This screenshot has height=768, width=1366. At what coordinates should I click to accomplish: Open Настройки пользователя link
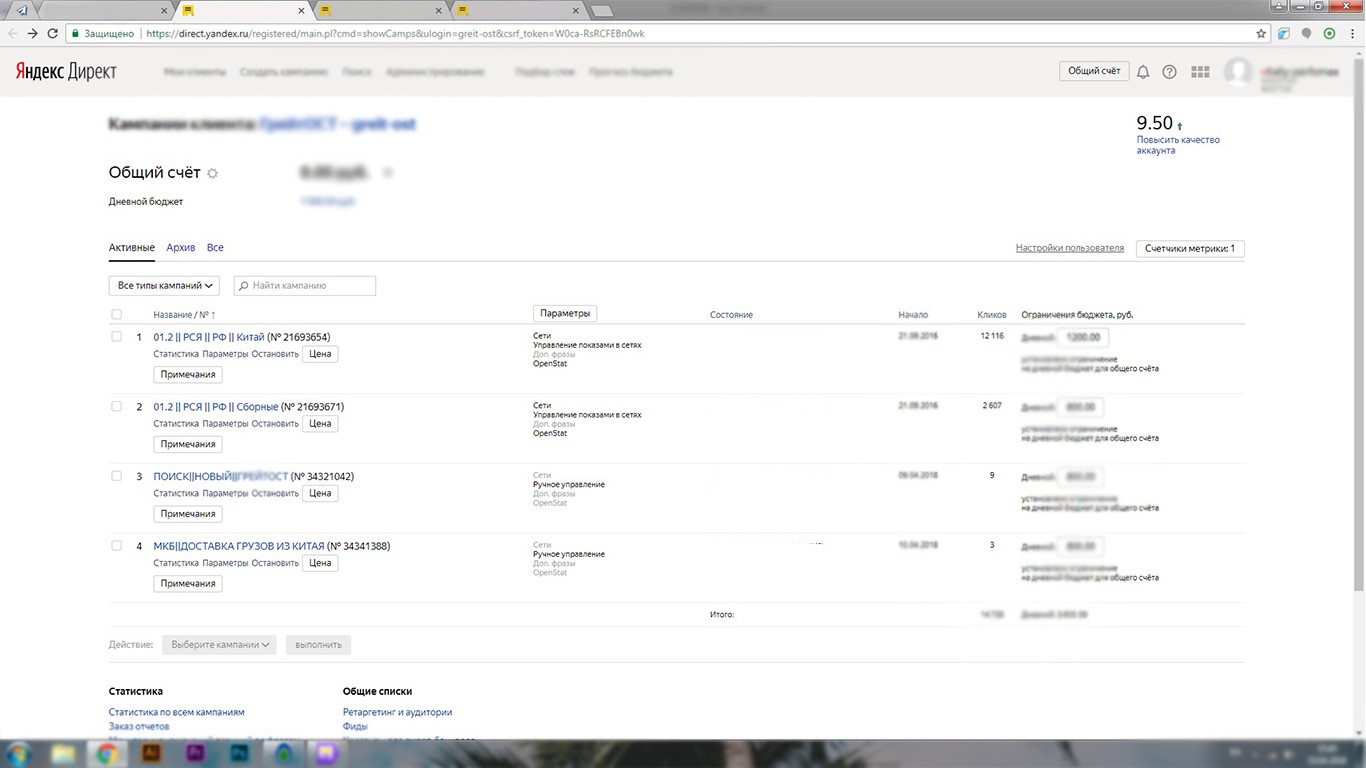[x=1070, y=248]
